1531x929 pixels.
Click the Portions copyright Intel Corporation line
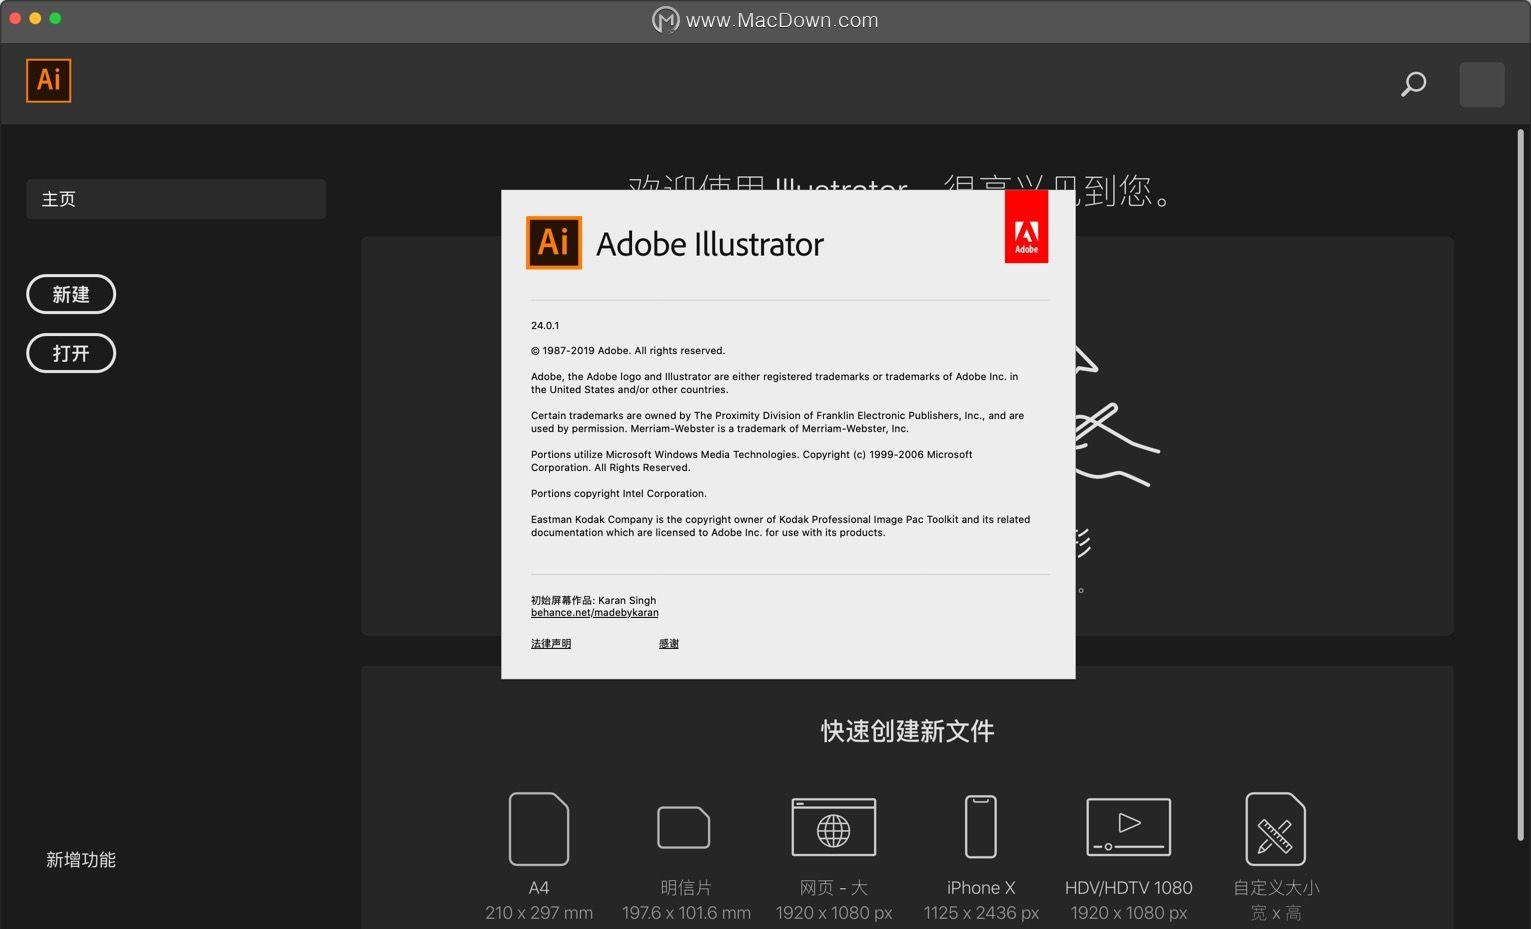point(619,494)
